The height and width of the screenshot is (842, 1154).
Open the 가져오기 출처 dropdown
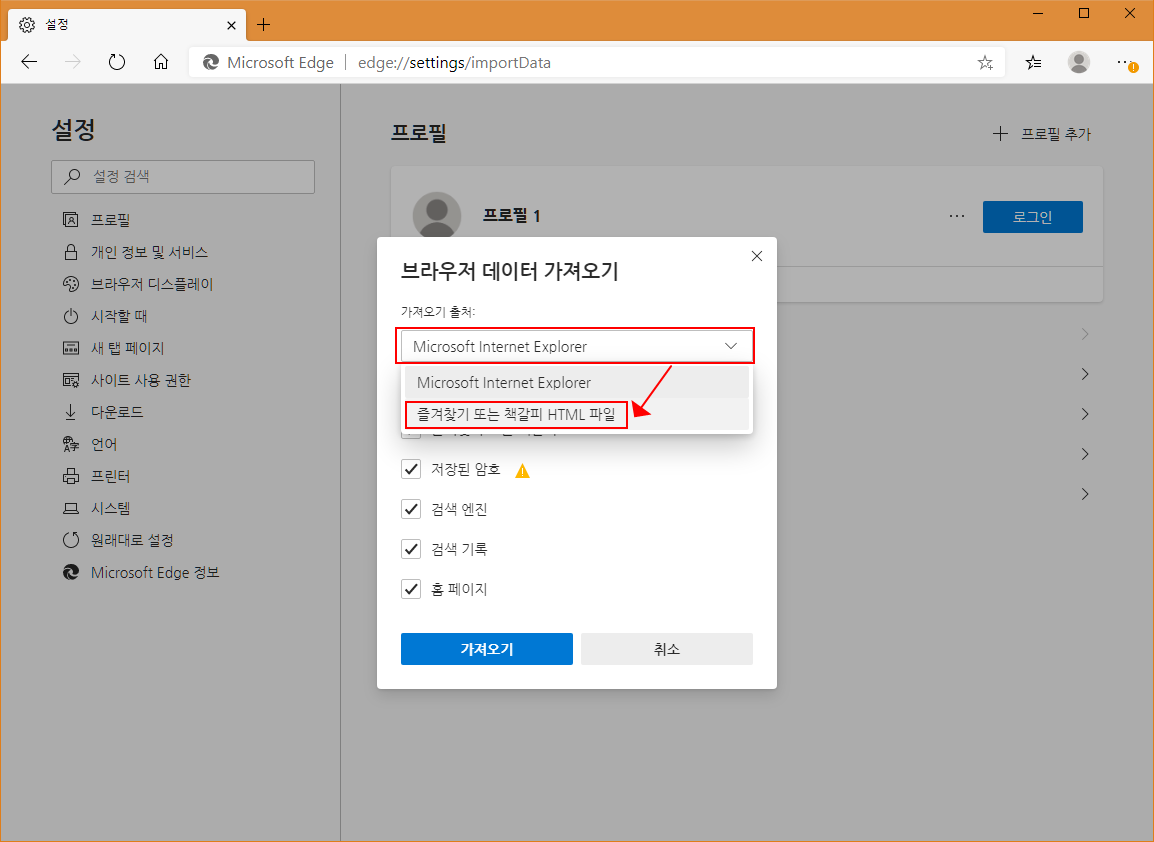pos(576,346)
